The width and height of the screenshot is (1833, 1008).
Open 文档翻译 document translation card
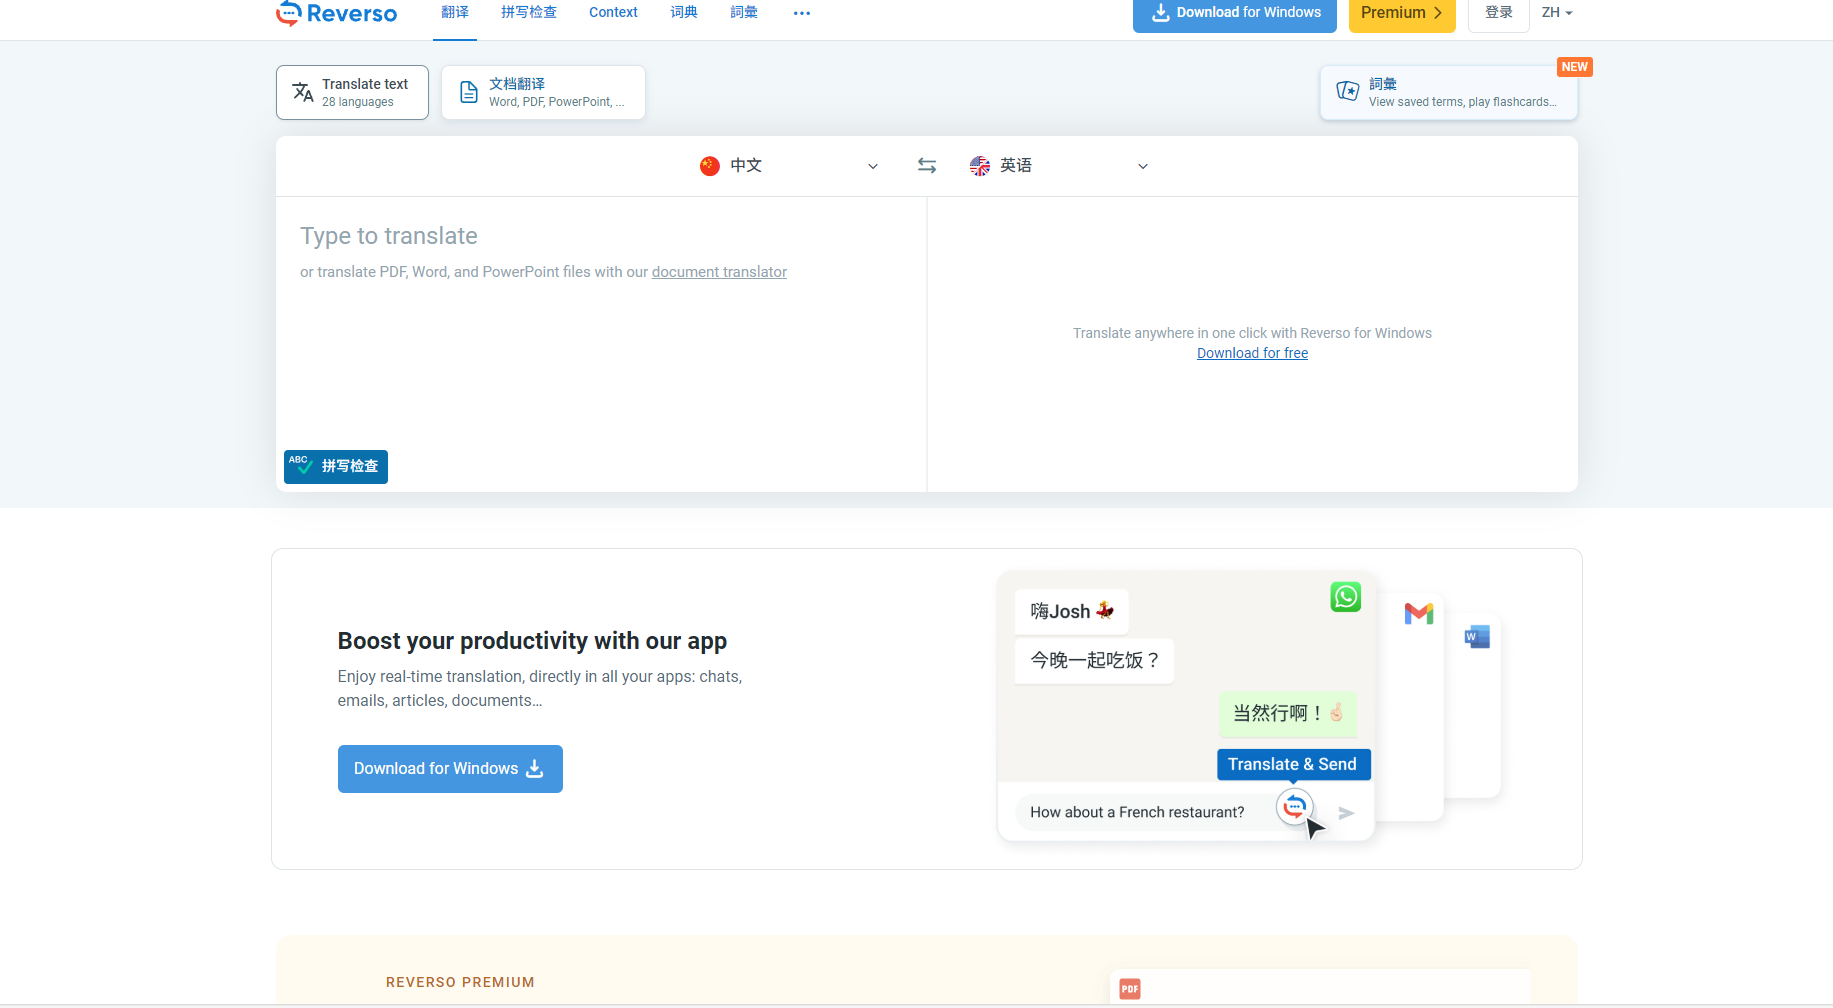(x=543, y=92)
